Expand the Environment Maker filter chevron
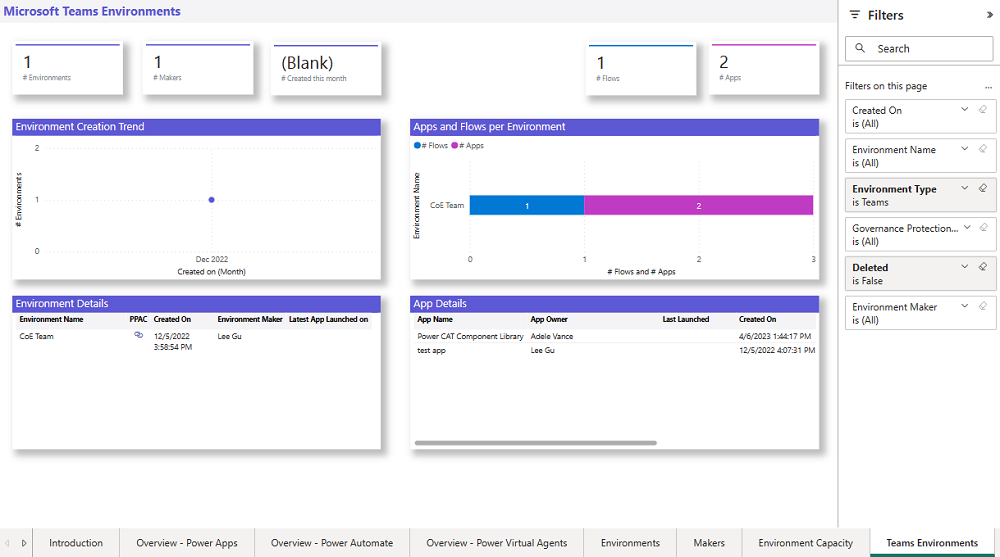The height and width of the screenshot is (557, 1000). pyautogui.click(x=964, y=306)
